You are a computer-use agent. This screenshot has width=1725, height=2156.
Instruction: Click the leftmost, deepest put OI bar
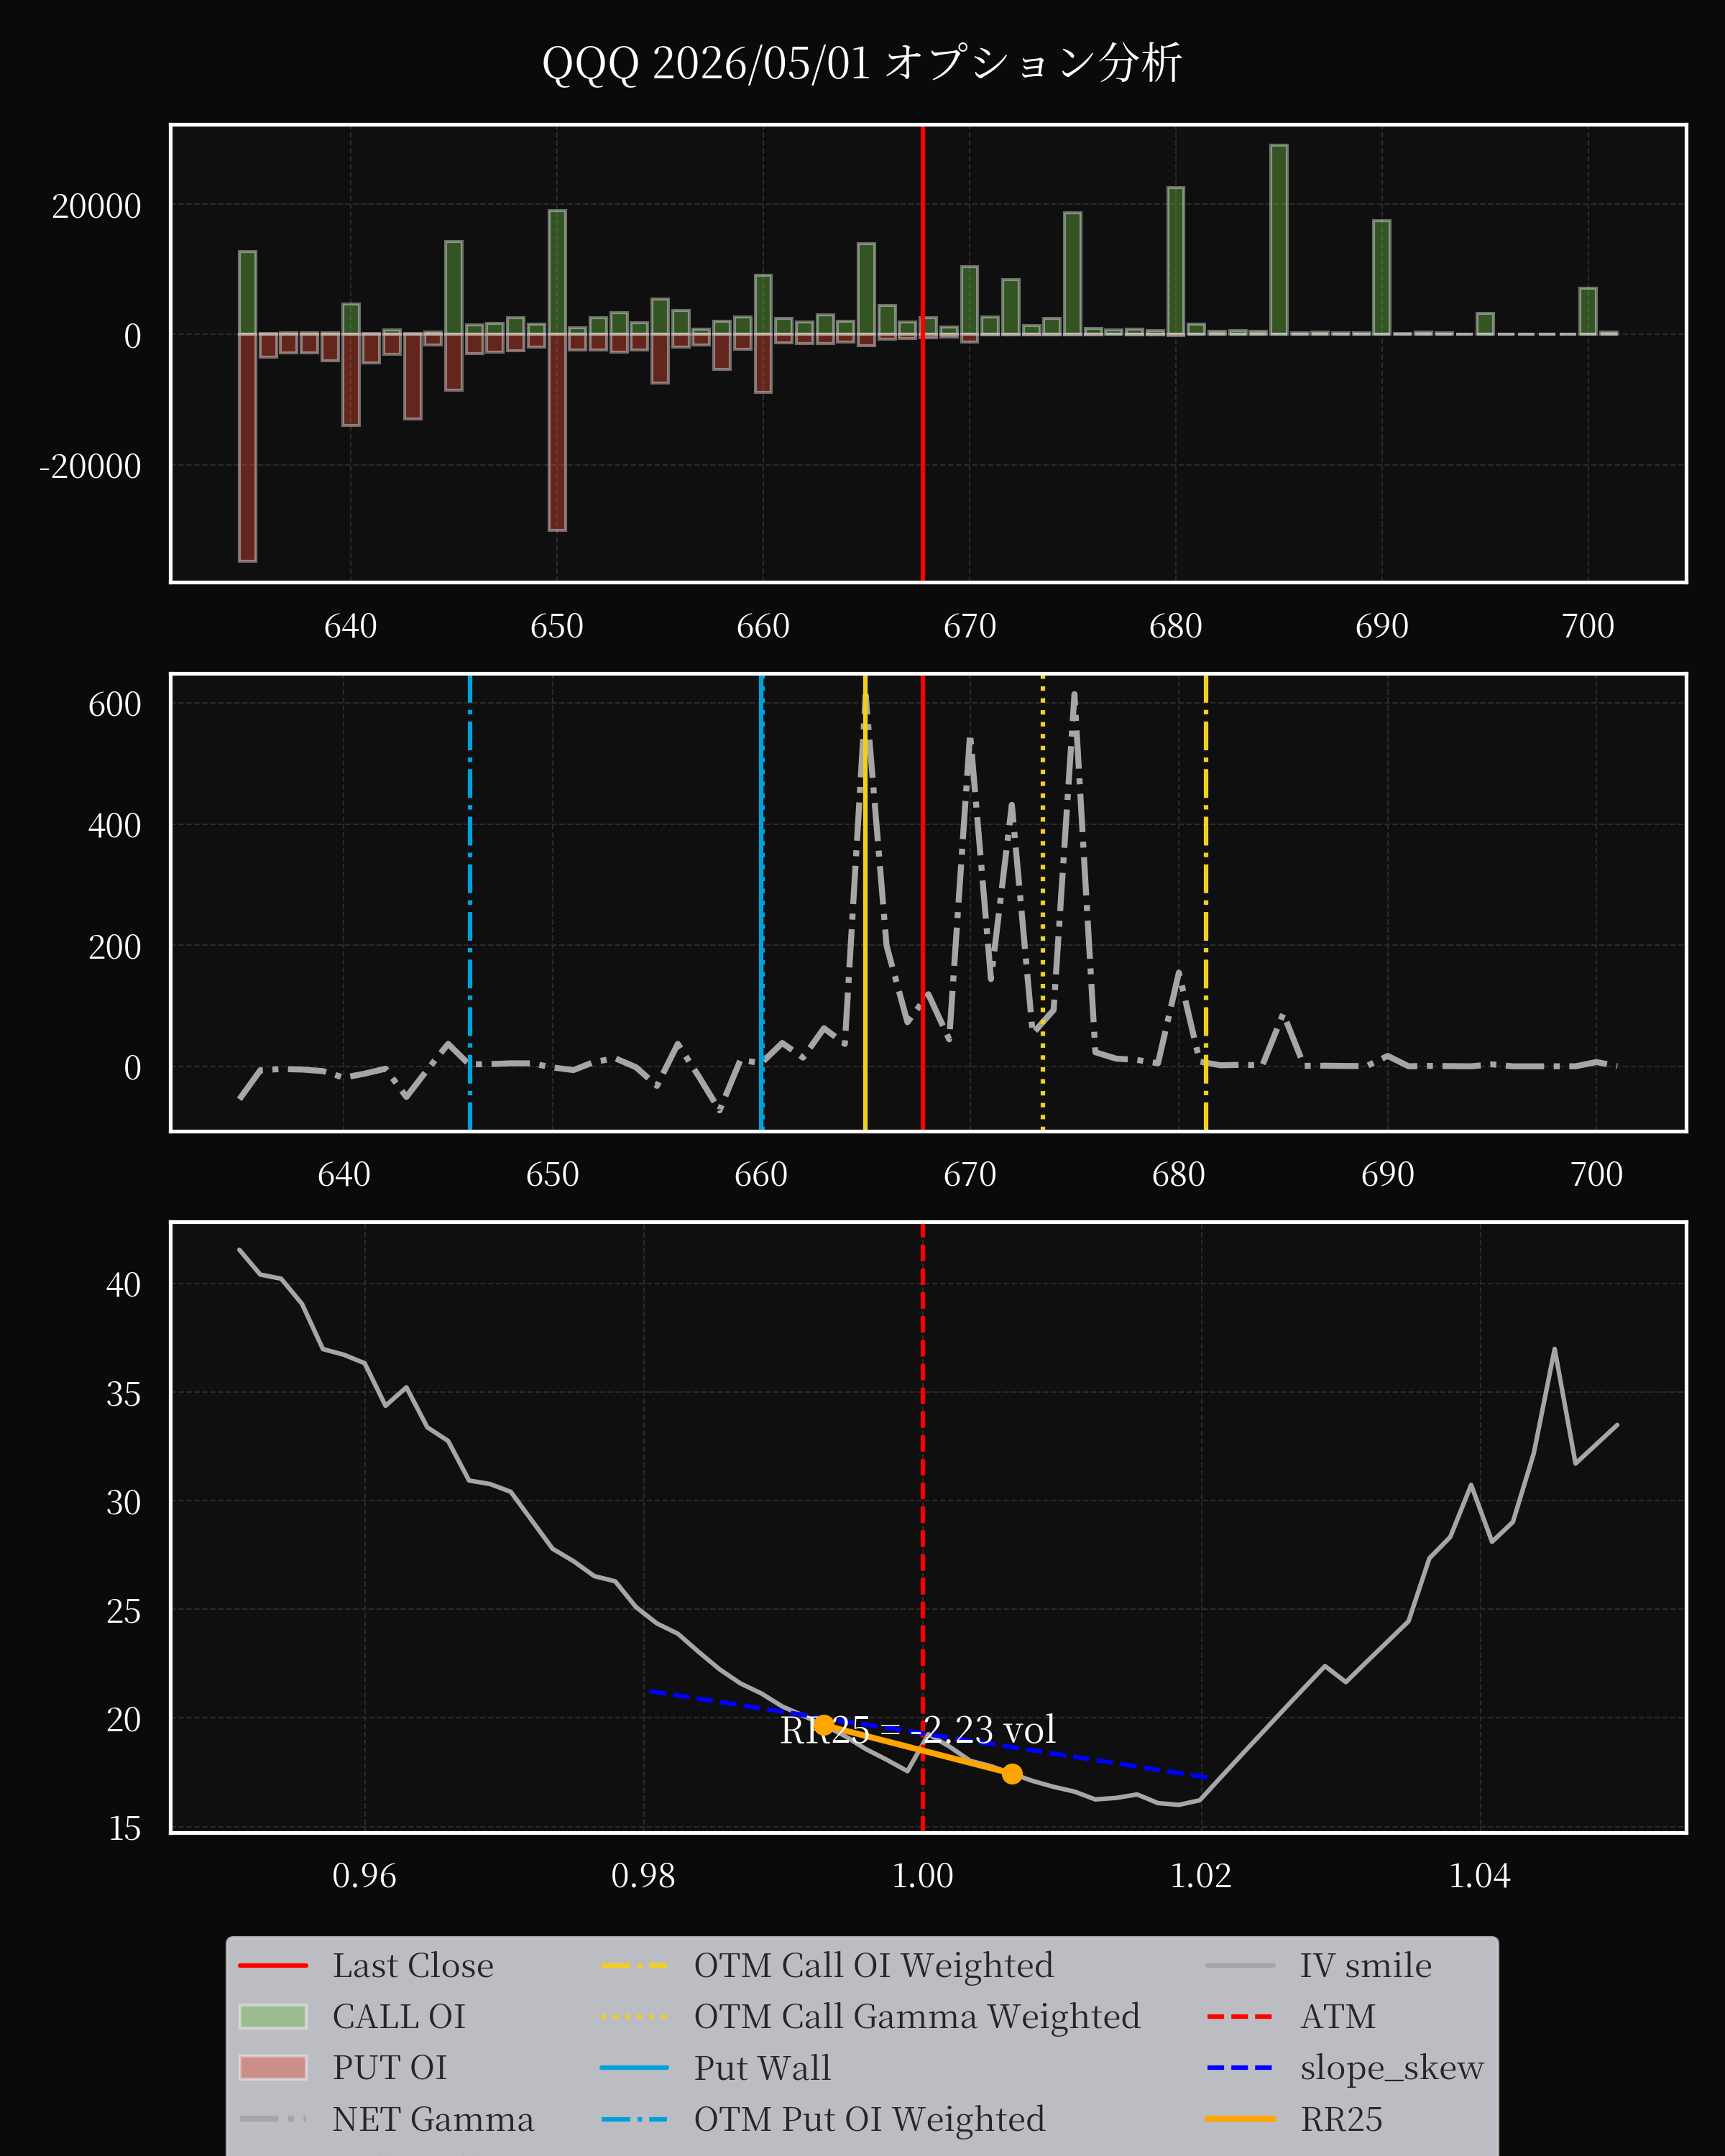(247, 447)
